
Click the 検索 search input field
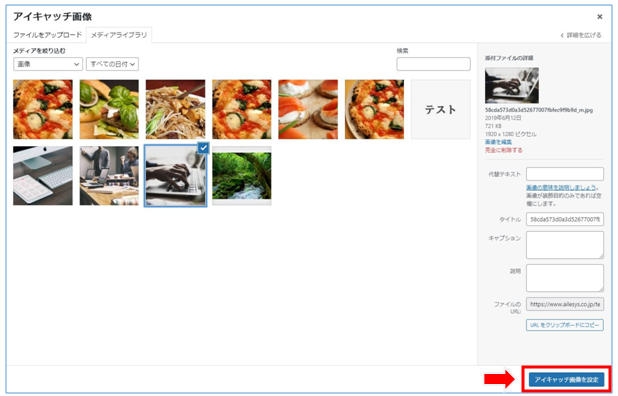[x=433, y=64]
